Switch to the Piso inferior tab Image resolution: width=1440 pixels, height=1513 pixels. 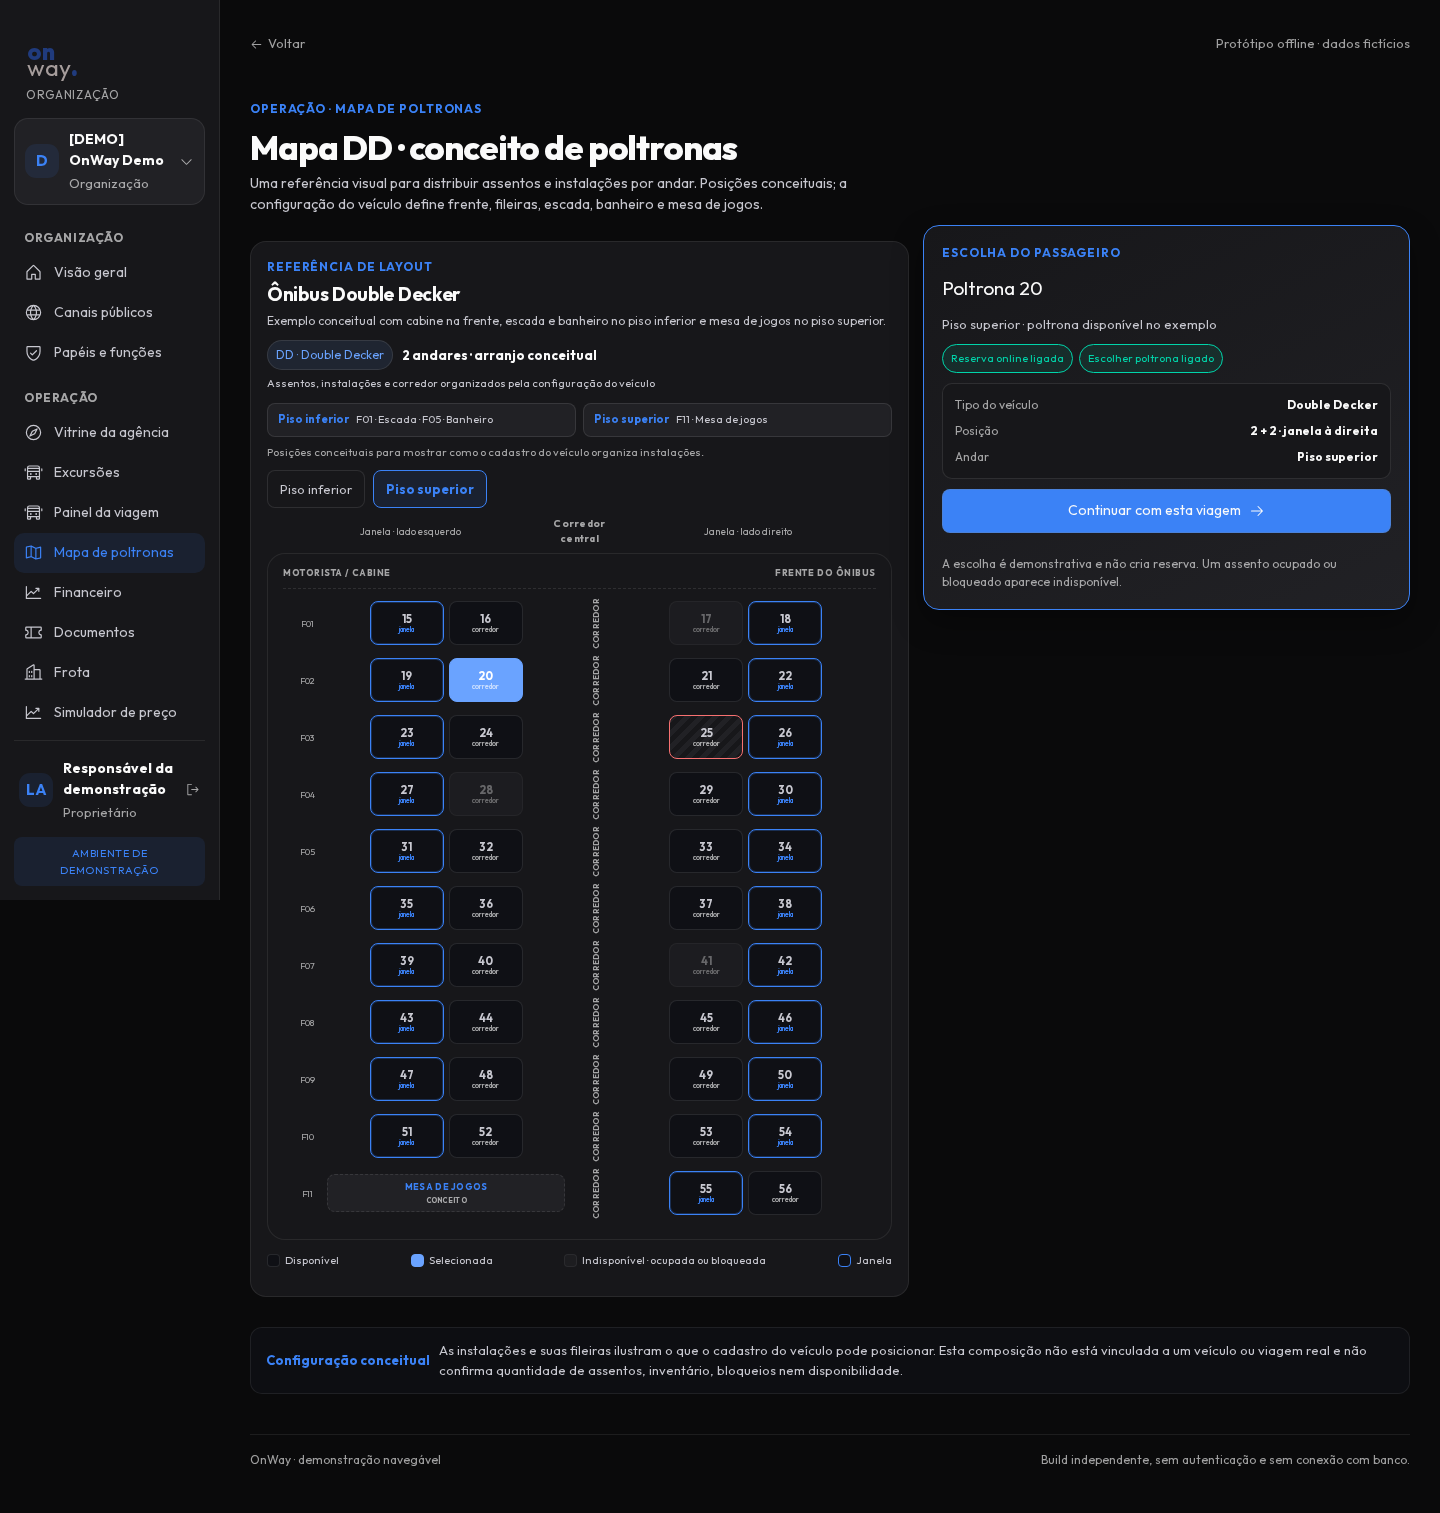[x=316, y=489]
